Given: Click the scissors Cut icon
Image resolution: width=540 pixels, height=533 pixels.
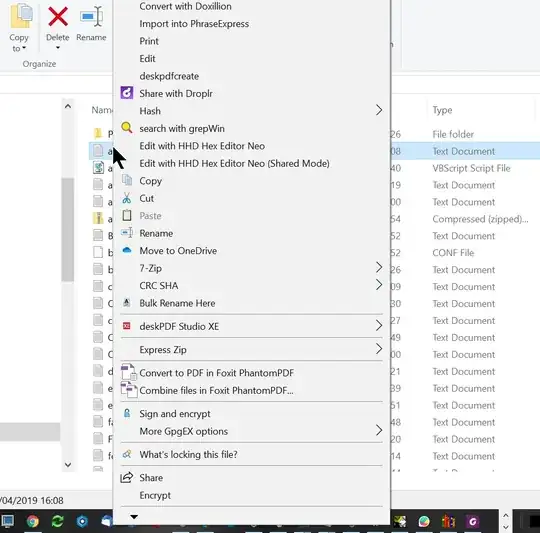Looking at the screenshot, I should 127,198.
